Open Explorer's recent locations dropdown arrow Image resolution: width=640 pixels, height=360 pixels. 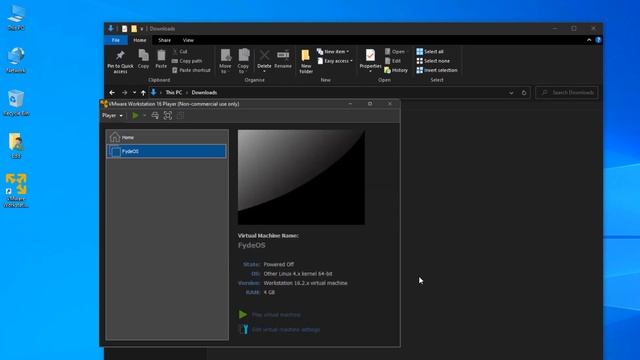click(x=134, y=93)
